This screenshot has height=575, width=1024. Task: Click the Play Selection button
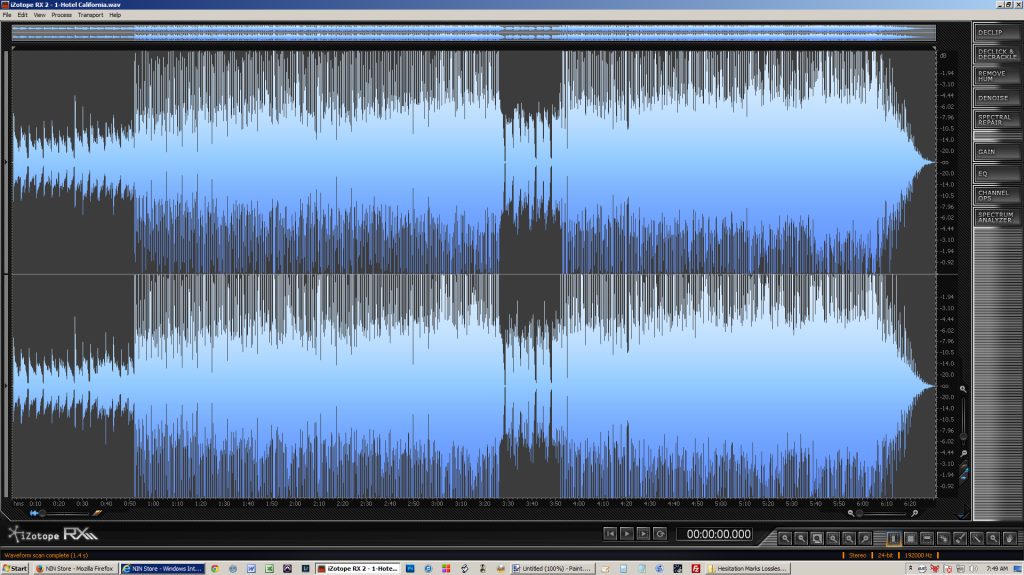(643, 534)
